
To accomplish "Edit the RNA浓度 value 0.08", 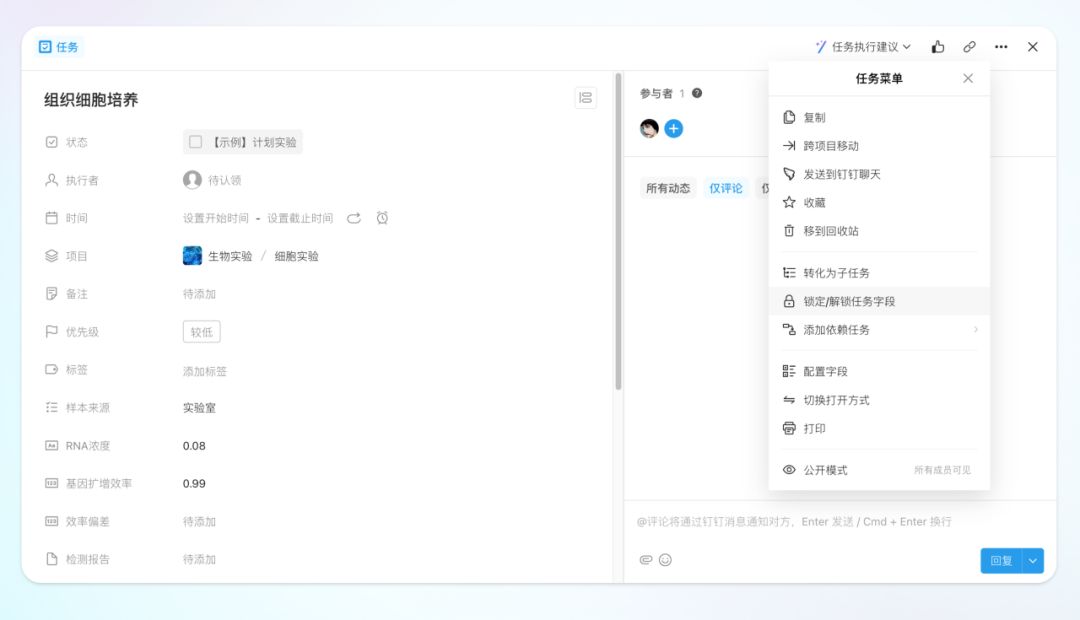I will point(194,446).
